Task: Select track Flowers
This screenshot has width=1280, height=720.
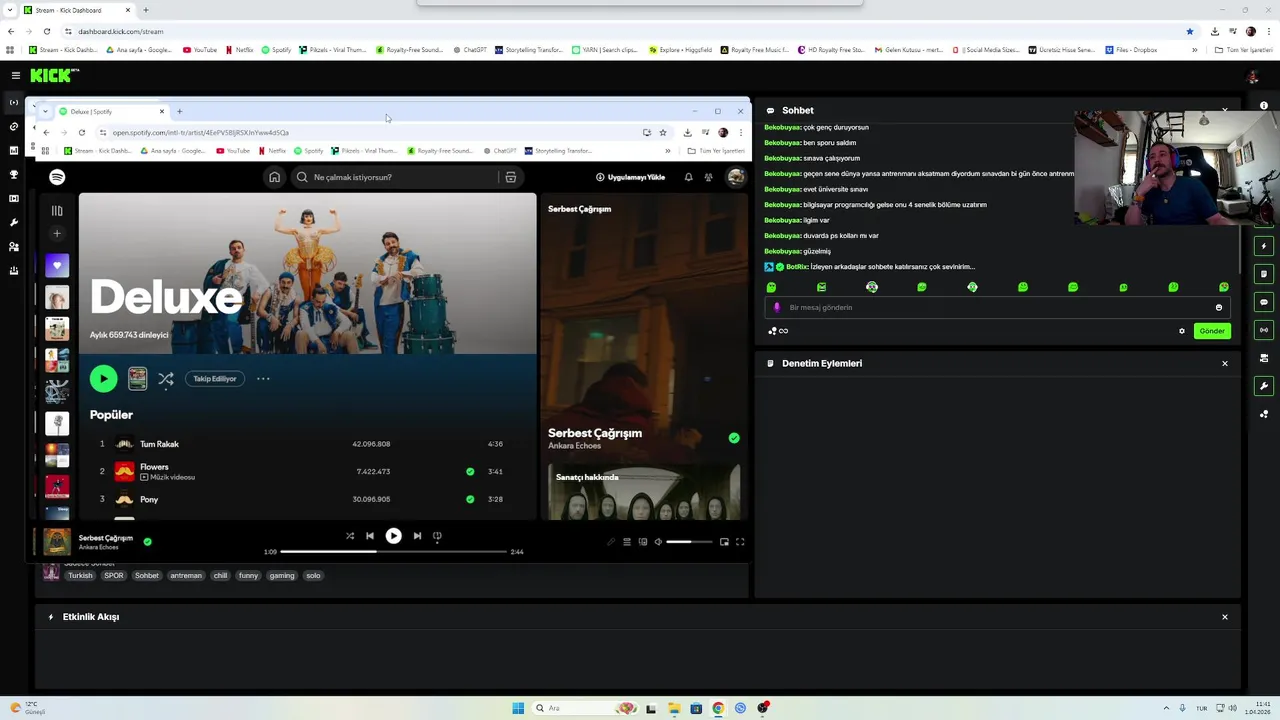Action: coord(154,467)
